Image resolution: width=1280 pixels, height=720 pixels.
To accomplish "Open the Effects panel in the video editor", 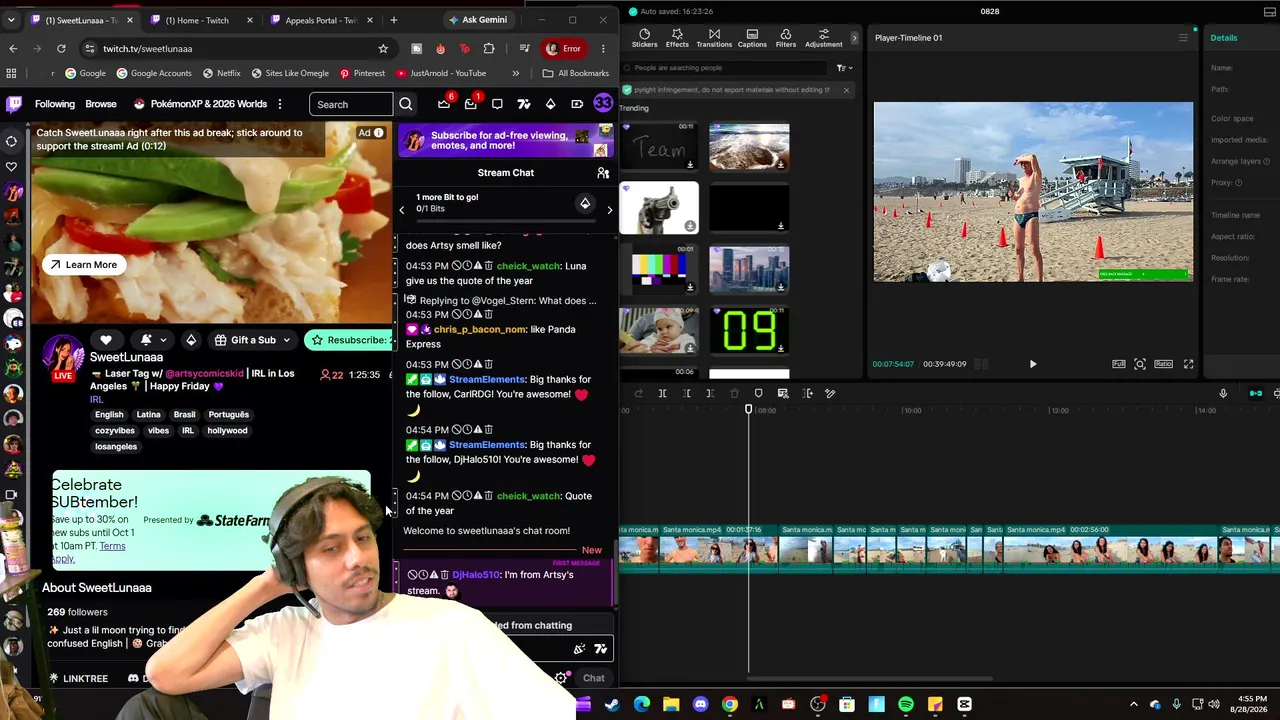I will point(677,38).
